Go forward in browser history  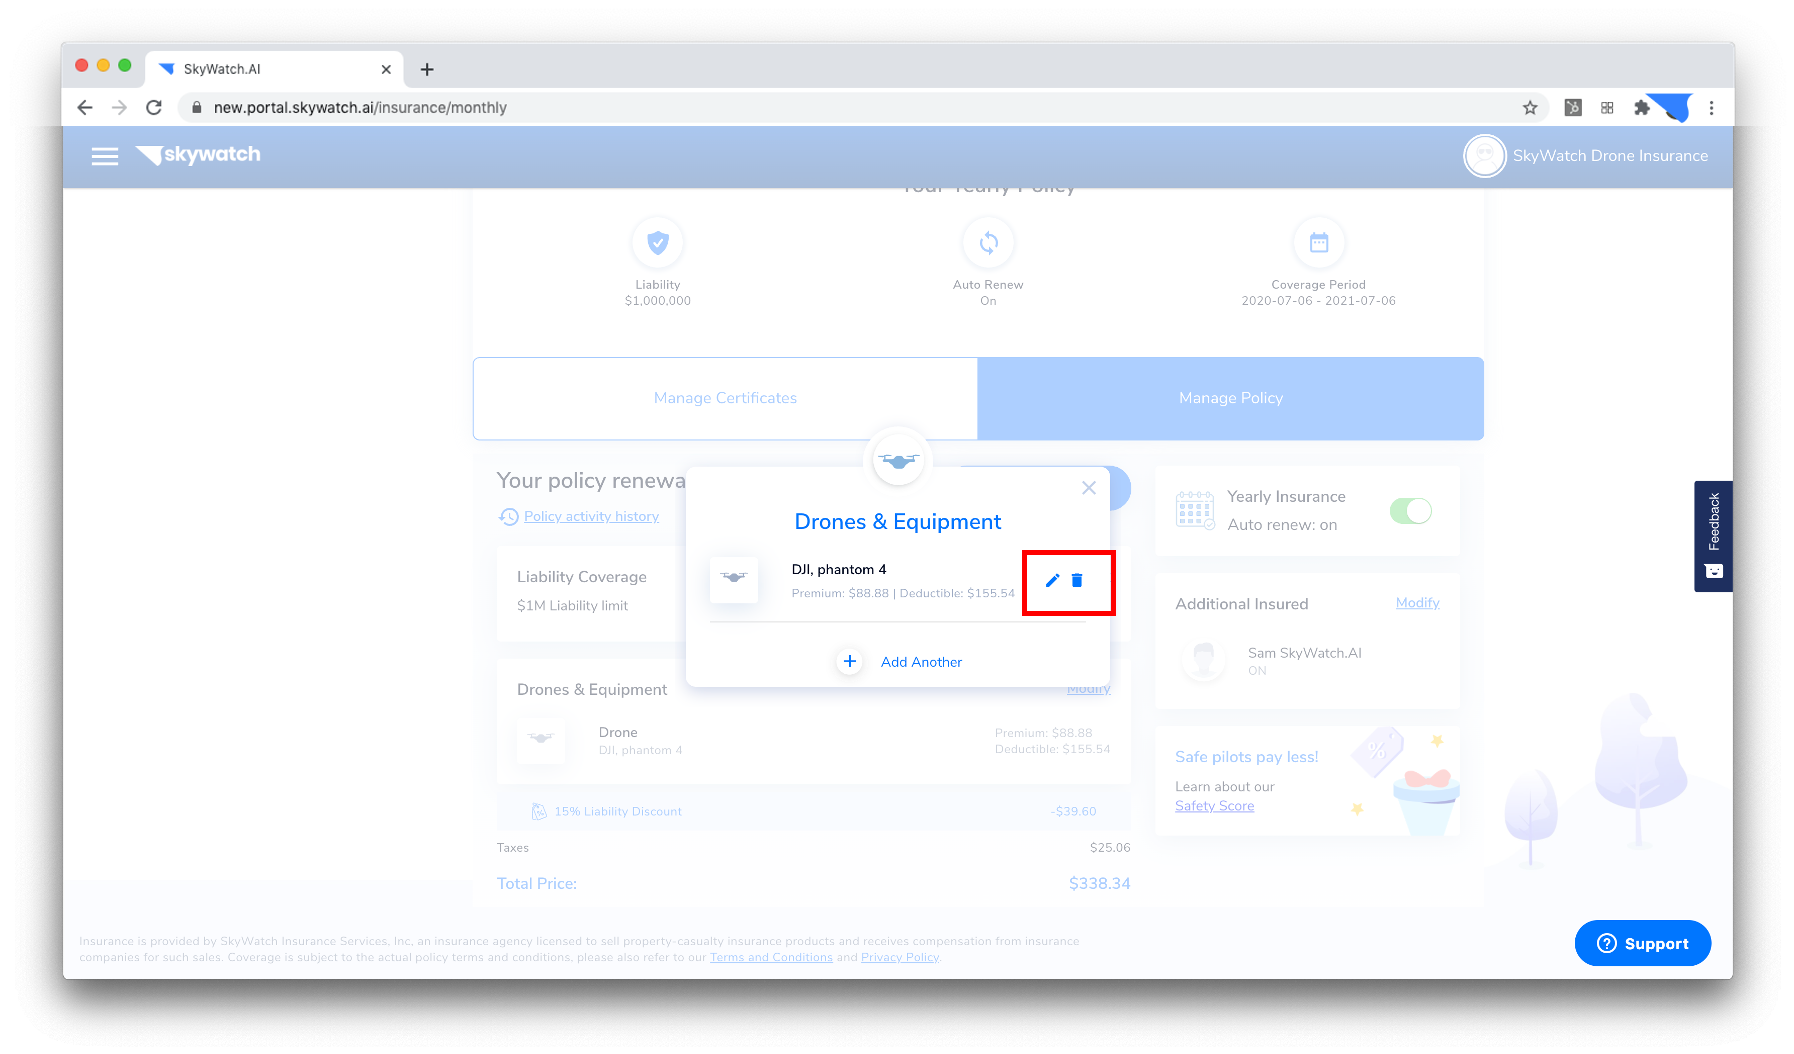point(119,107)
